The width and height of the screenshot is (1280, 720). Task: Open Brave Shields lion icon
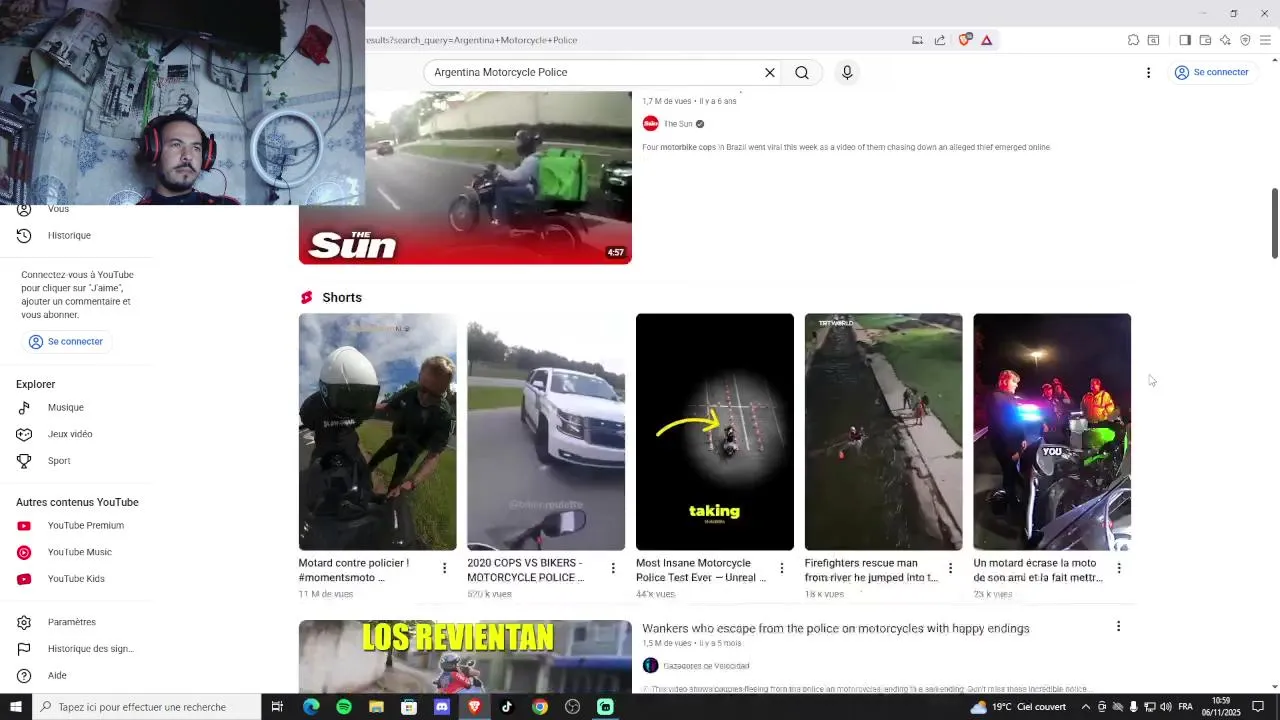click(964, 40)
